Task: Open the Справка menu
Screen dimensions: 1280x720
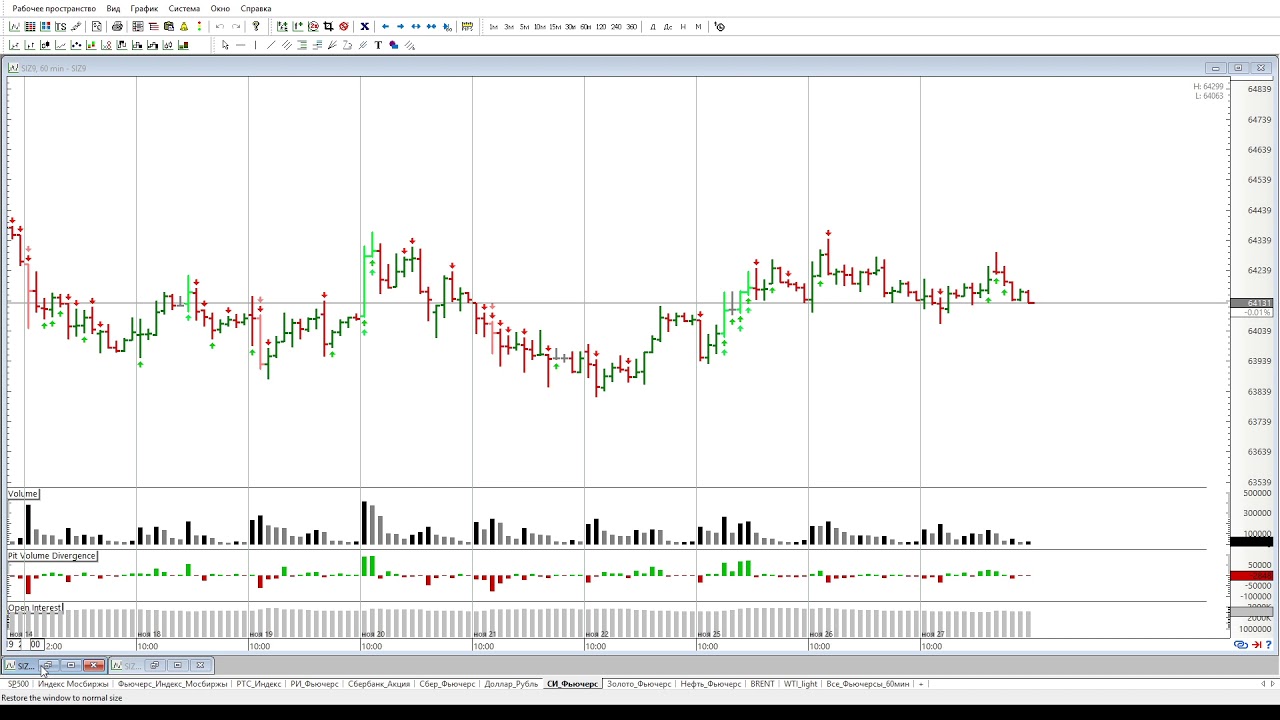Action: (x=256, y=8)
